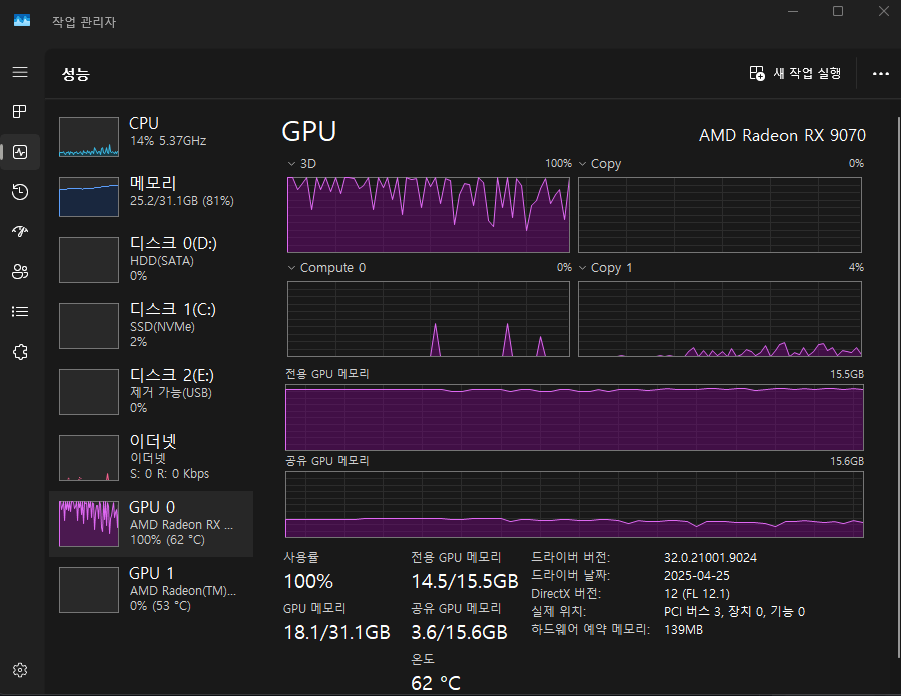Click the AMD Radeon RX 9070 title
This screenshot has height=696, width=901.
782,136
